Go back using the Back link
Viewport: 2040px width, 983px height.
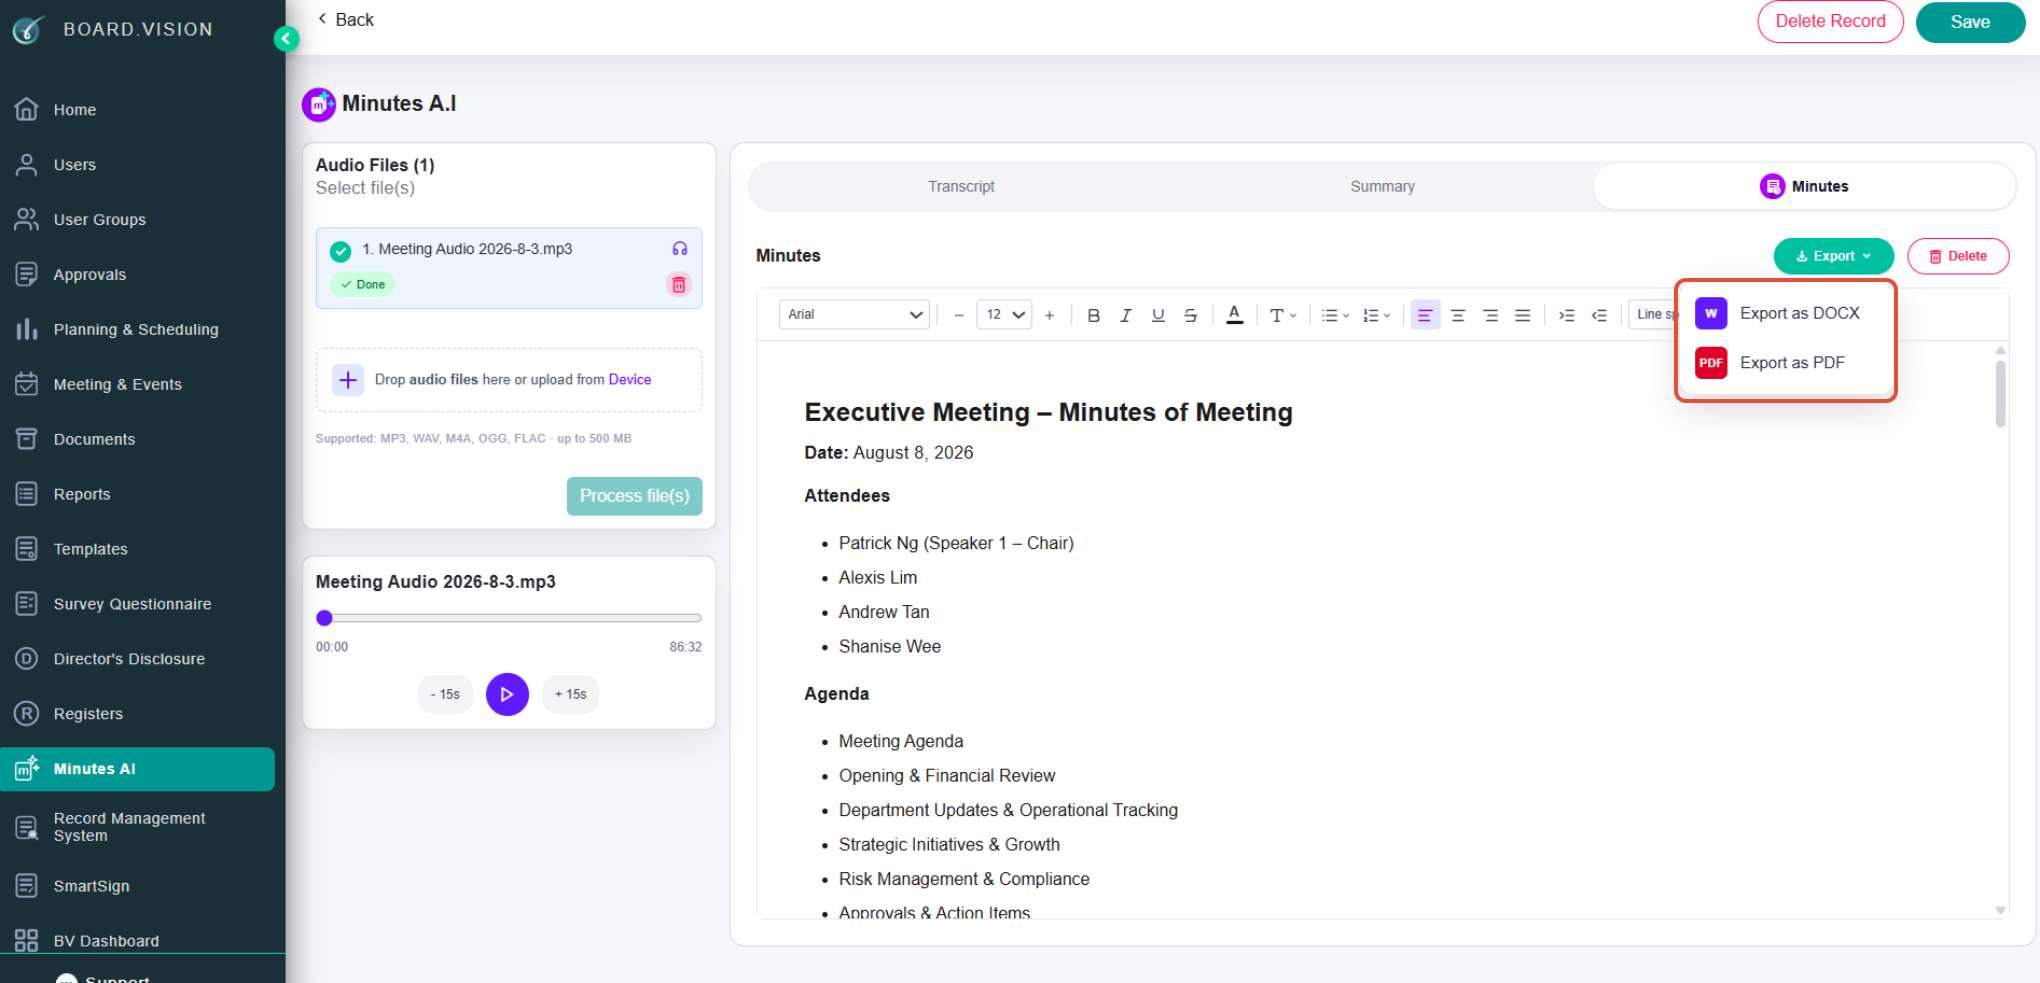point(345,20)
